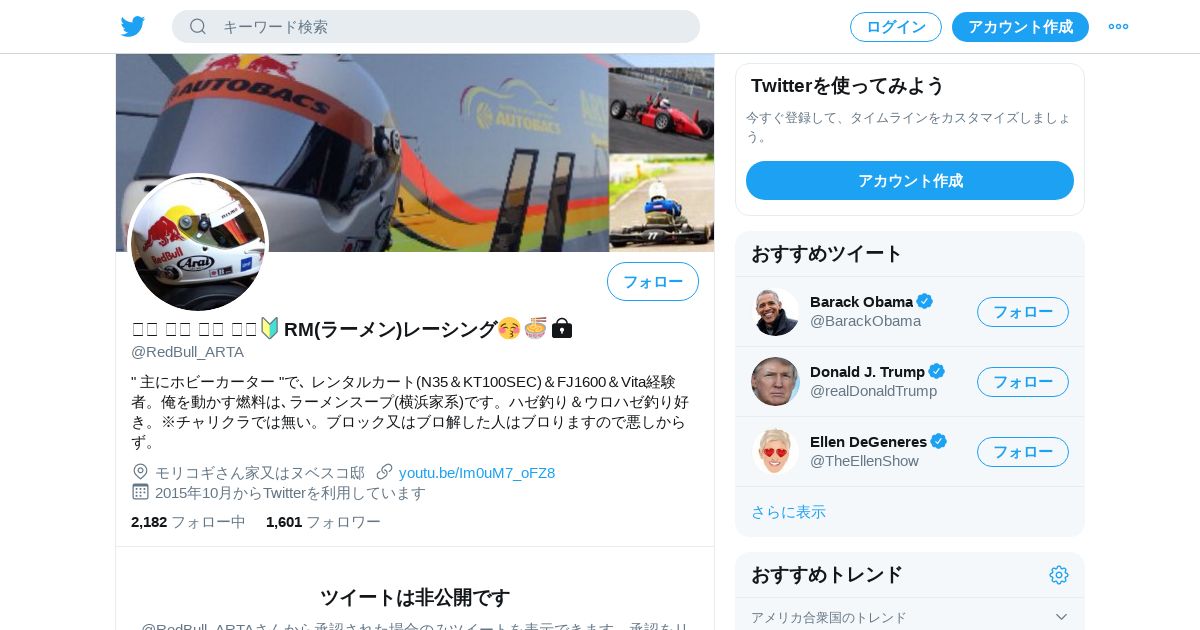Click the search magnifier icon

(x=198, y=27)
